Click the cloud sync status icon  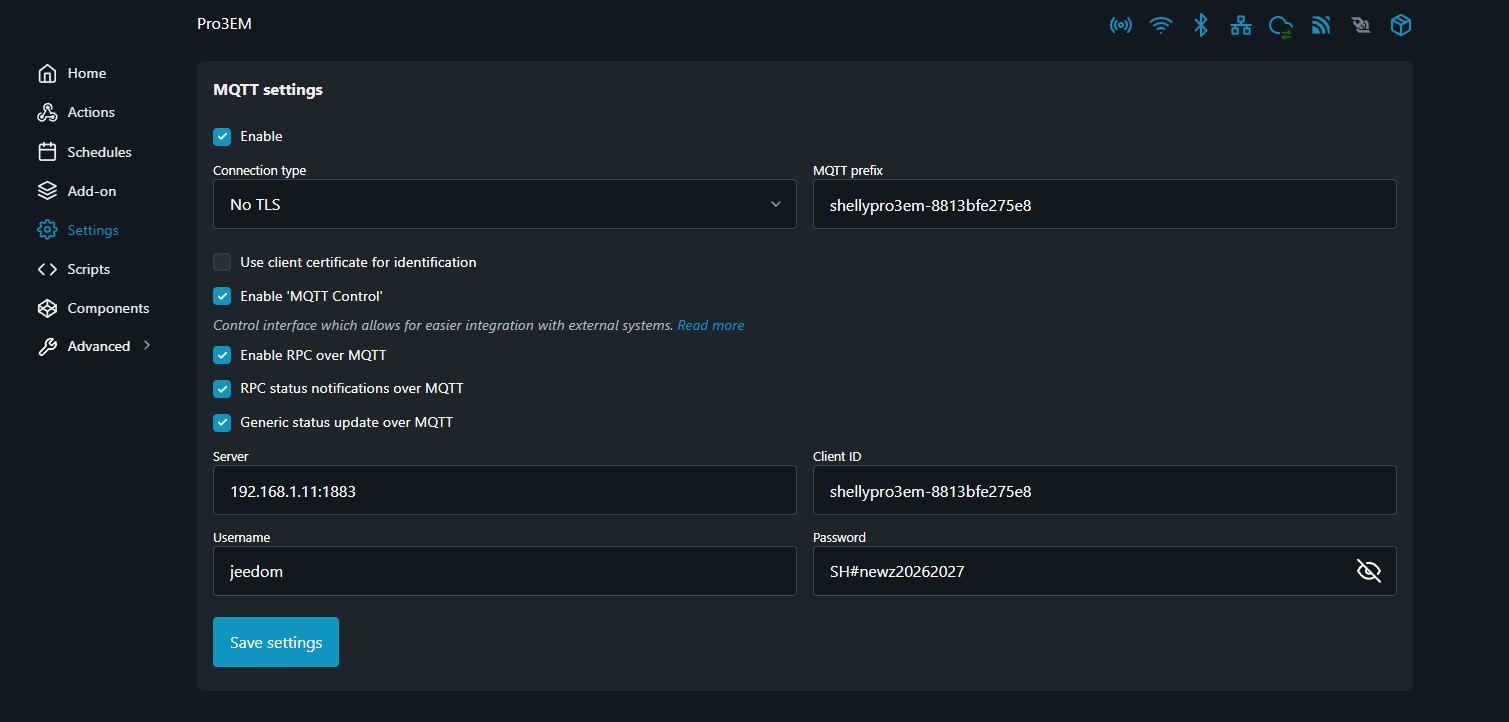click(1281, 27)
